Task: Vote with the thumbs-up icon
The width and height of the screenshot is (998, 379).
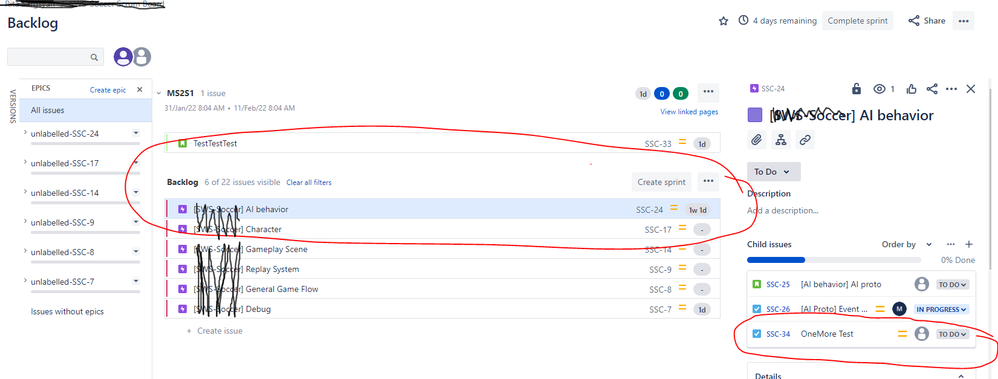Action: [912, 89]
